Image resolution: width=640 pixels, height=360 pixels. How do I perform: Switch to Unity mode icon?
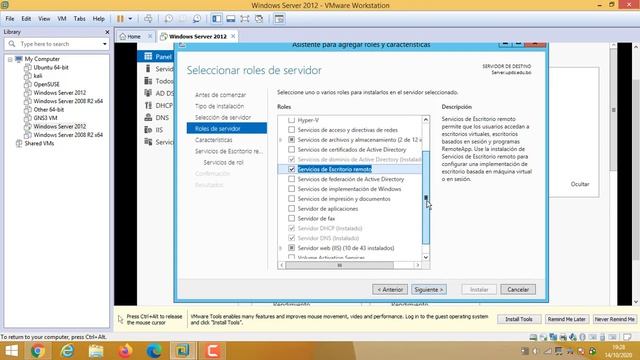click(x=259, y=19)
